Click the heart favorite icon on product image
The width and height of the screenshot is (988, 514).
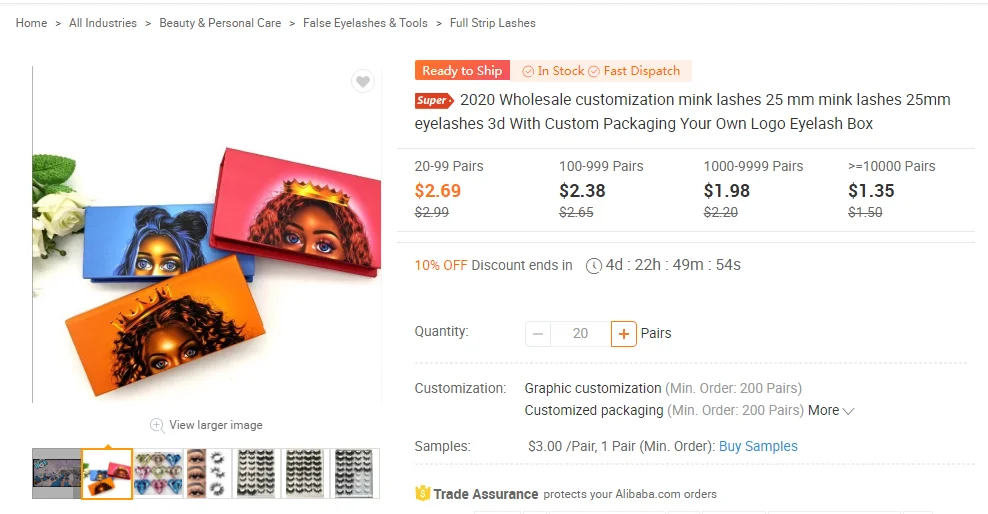pyautogui.click(x=363, y=82)
